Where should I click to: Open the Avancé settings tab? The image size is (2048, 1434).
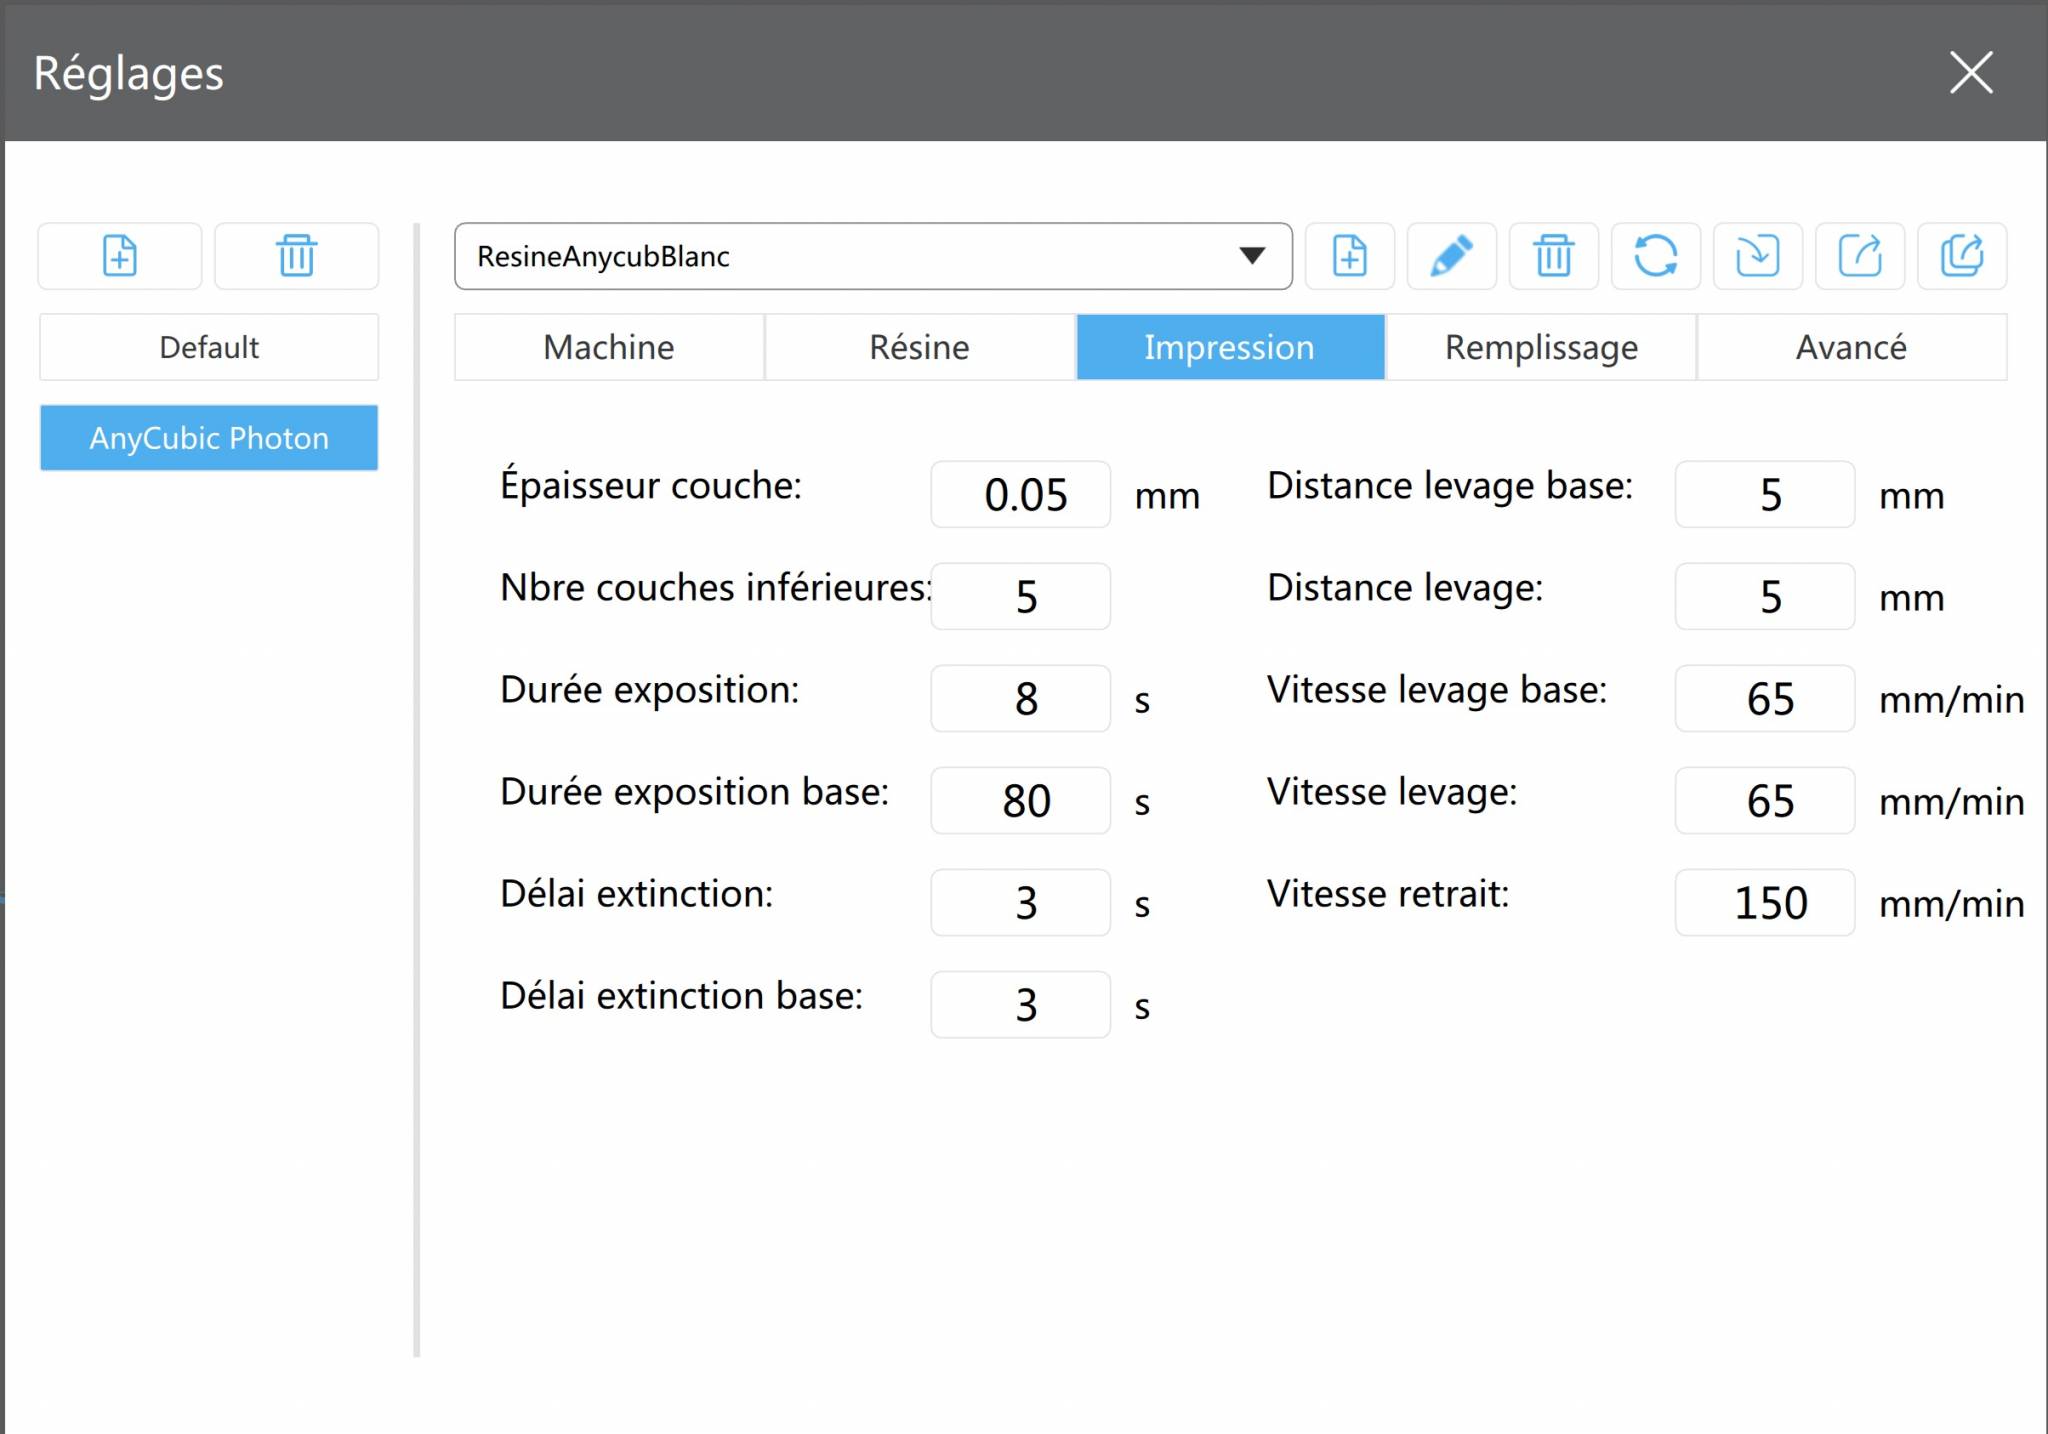click(x=1851, y=347)
